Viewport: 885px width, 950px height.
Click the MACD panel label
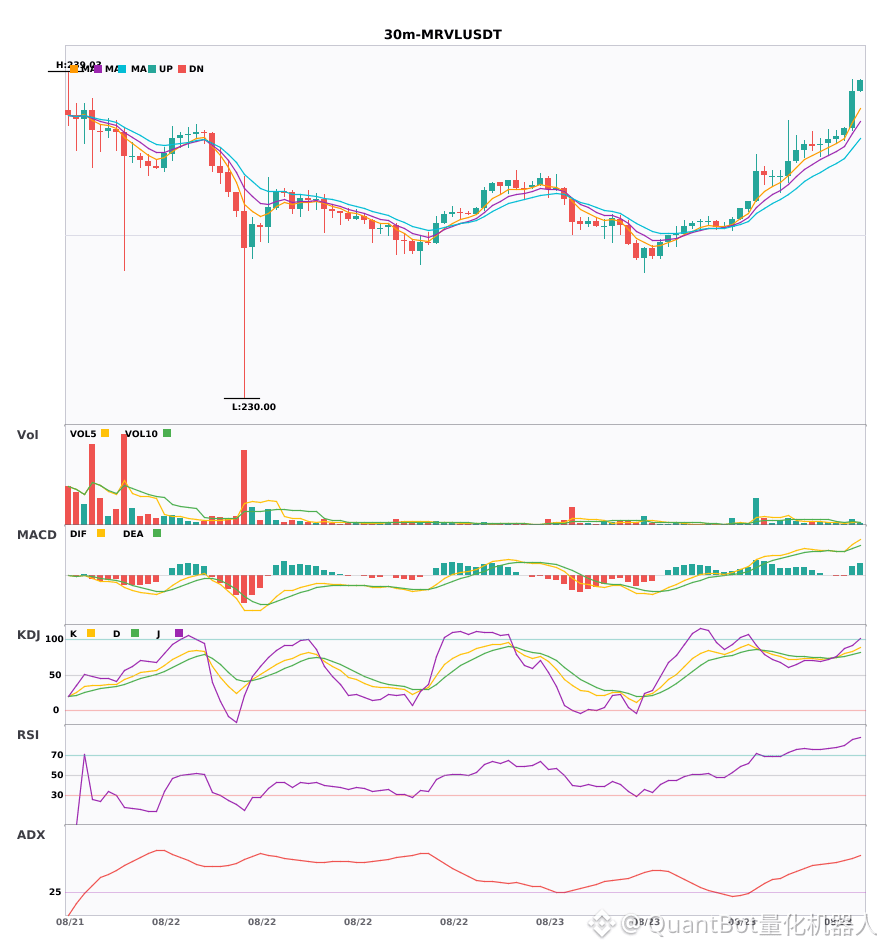coord(36,535)
